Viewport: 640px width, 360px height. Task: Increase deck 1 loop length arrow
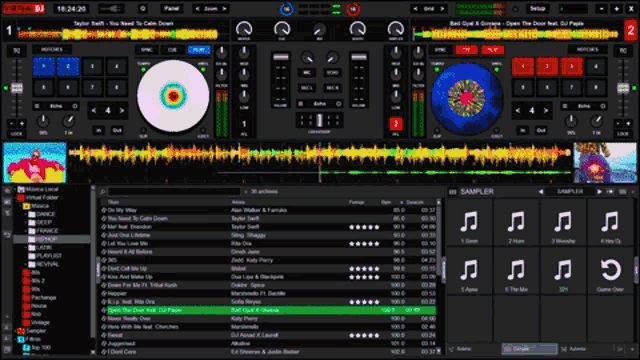coord(122,111)
